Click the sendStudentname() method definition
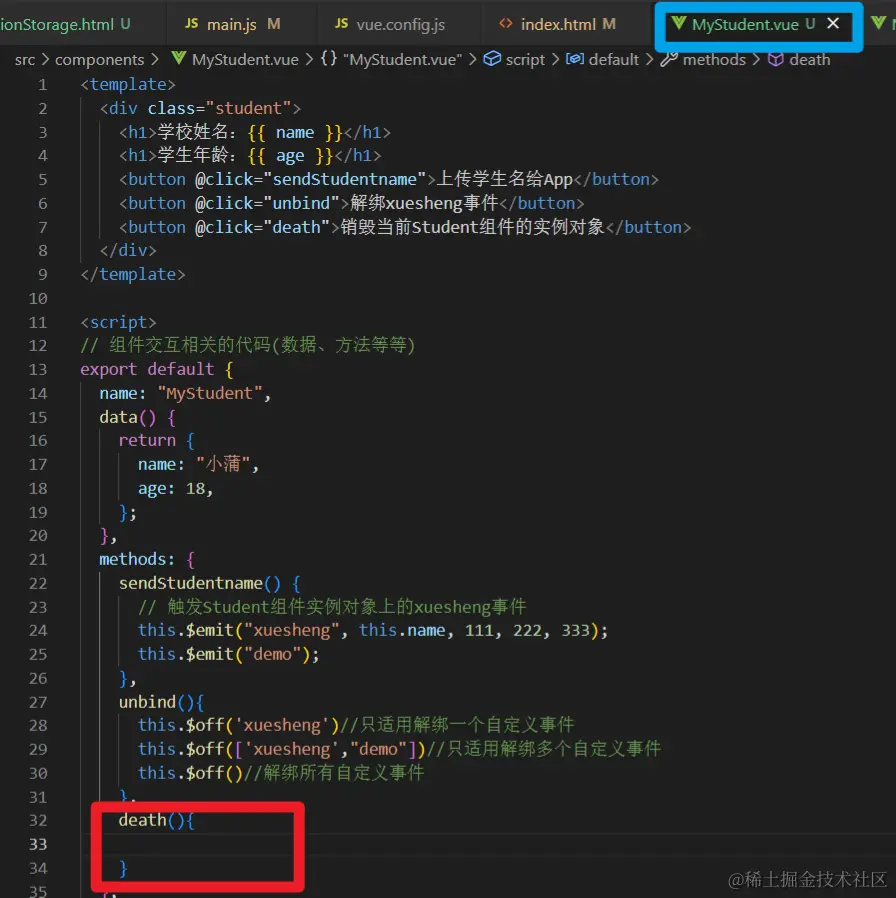Viewport: 896px width, 898px height. coord(210,584)
